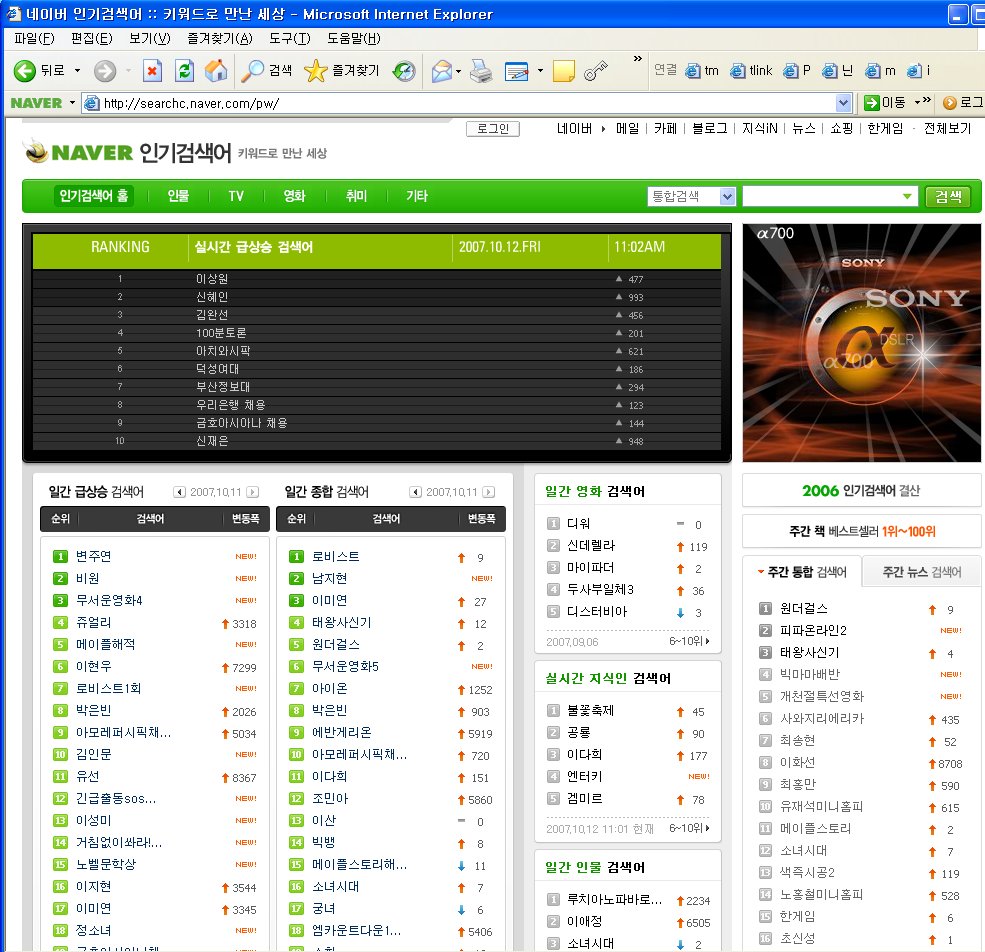The width and height of the screenshot is (985, 952).
Task: Click the green 검색 search button
Action: (948, 196)
